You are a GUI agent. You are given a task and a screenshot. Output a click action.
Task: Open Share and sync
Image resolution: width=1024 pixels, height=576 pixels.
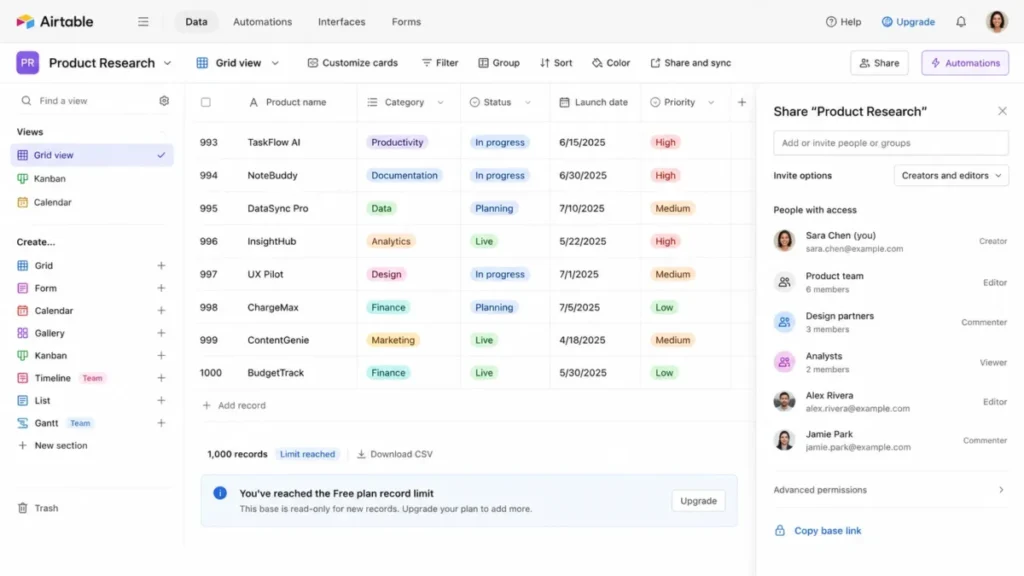point(691,63)
